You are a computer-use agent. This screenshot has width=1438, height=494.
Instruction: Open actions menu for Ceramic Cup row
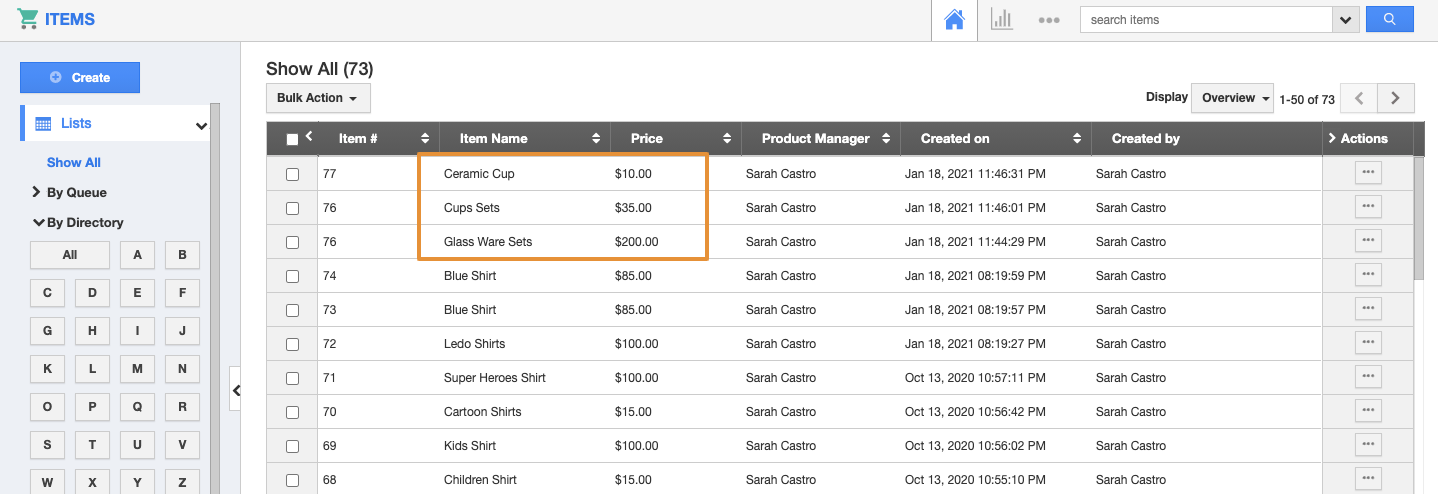(x=1368, y=173)
